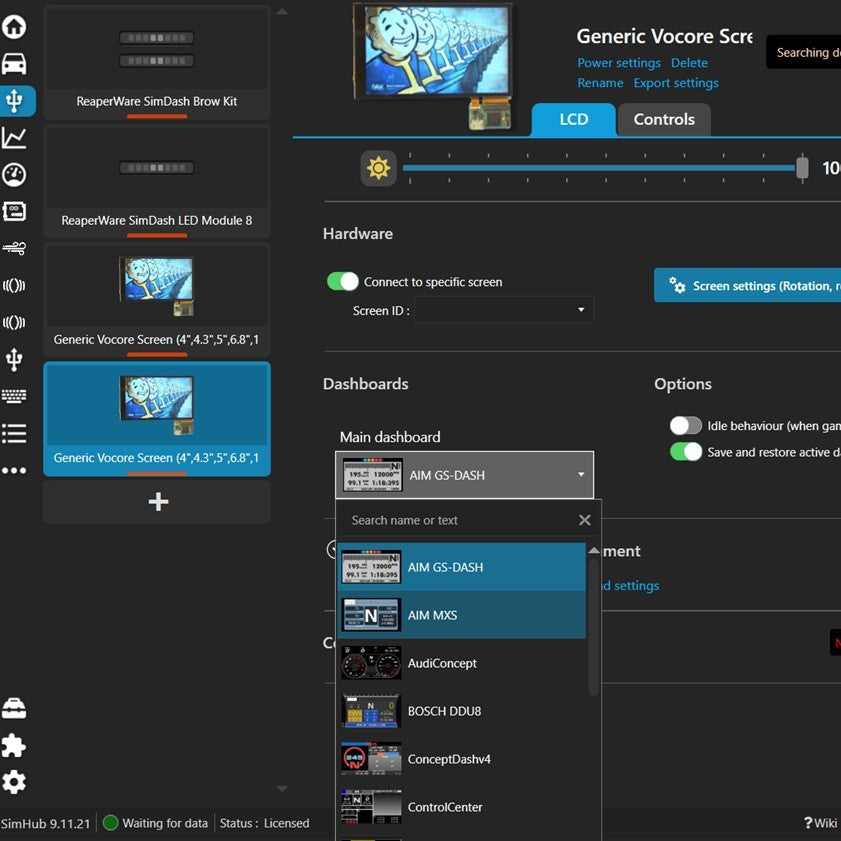Select BOSCH DDU8 in dashboard list

point(461,711)
